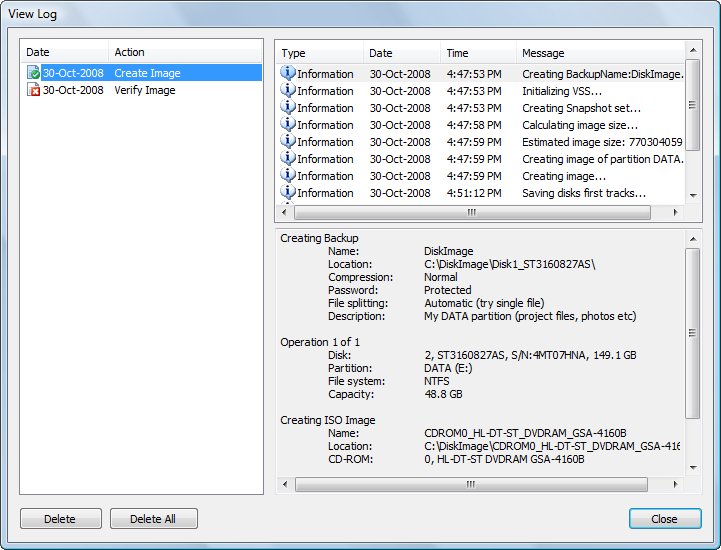Click the 4:47:58 PM time cell

click(x=474, y=125)
